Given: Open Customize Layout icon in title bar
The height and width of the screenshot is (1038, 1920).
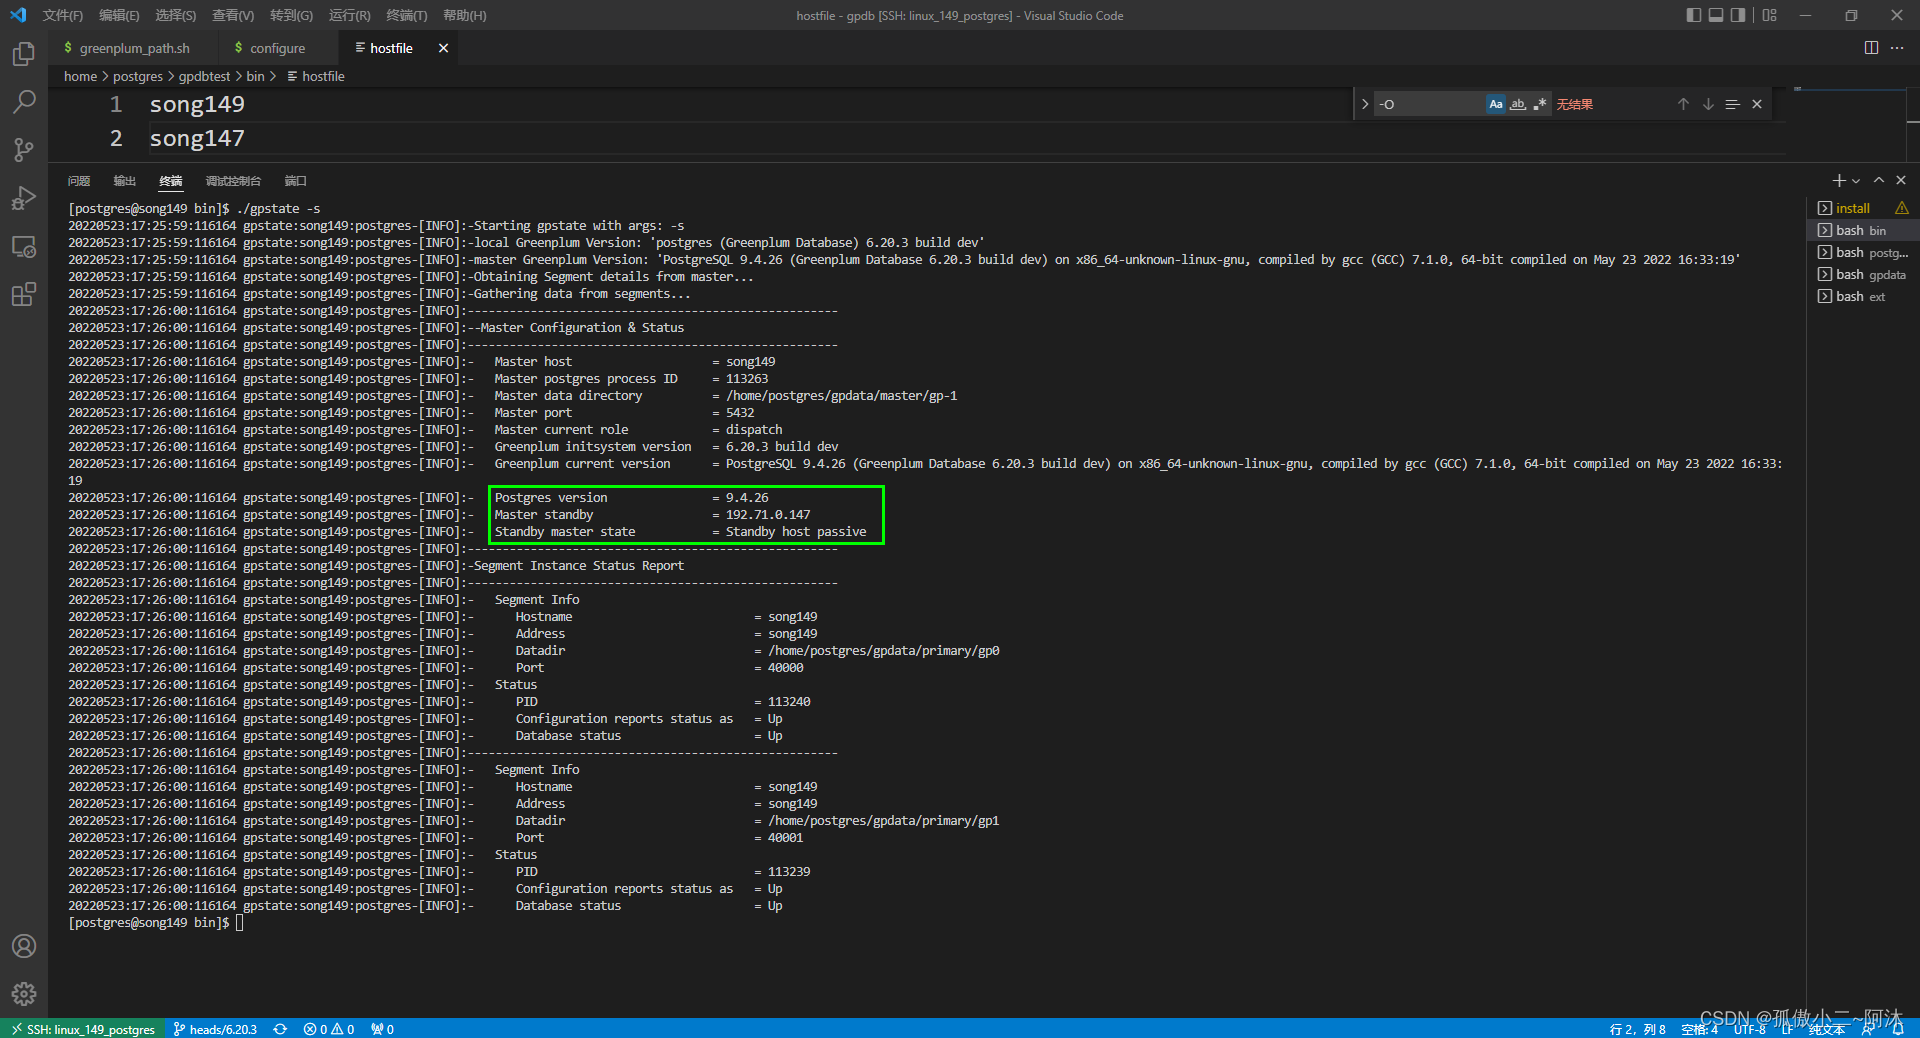Looking at the screenshot, I should click(x=1770, y=15).
